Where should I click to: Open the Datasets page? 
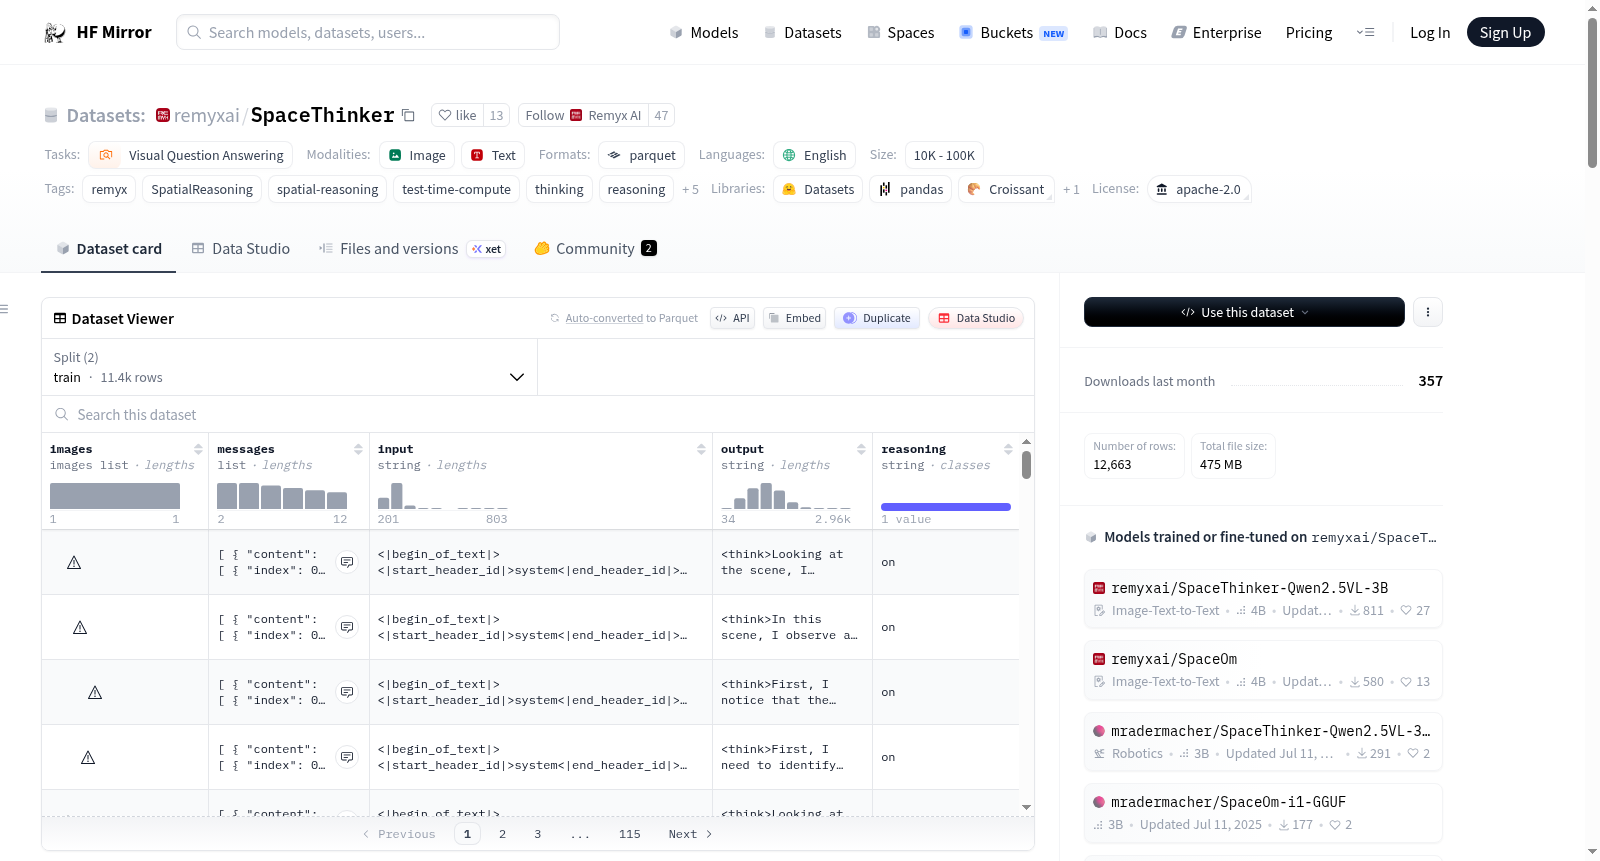click(802, 33)
